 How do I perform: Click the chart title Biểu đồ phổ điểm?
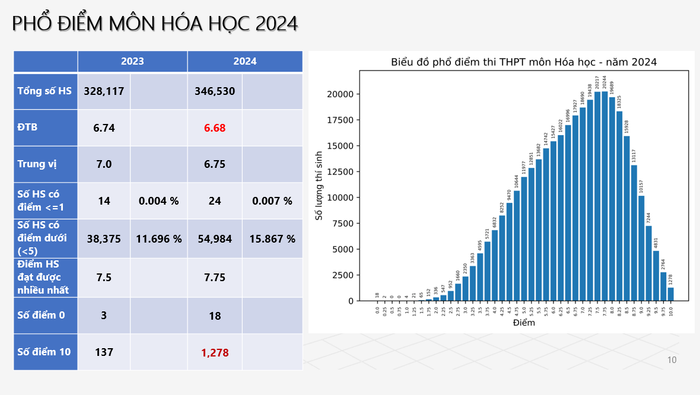524,62
